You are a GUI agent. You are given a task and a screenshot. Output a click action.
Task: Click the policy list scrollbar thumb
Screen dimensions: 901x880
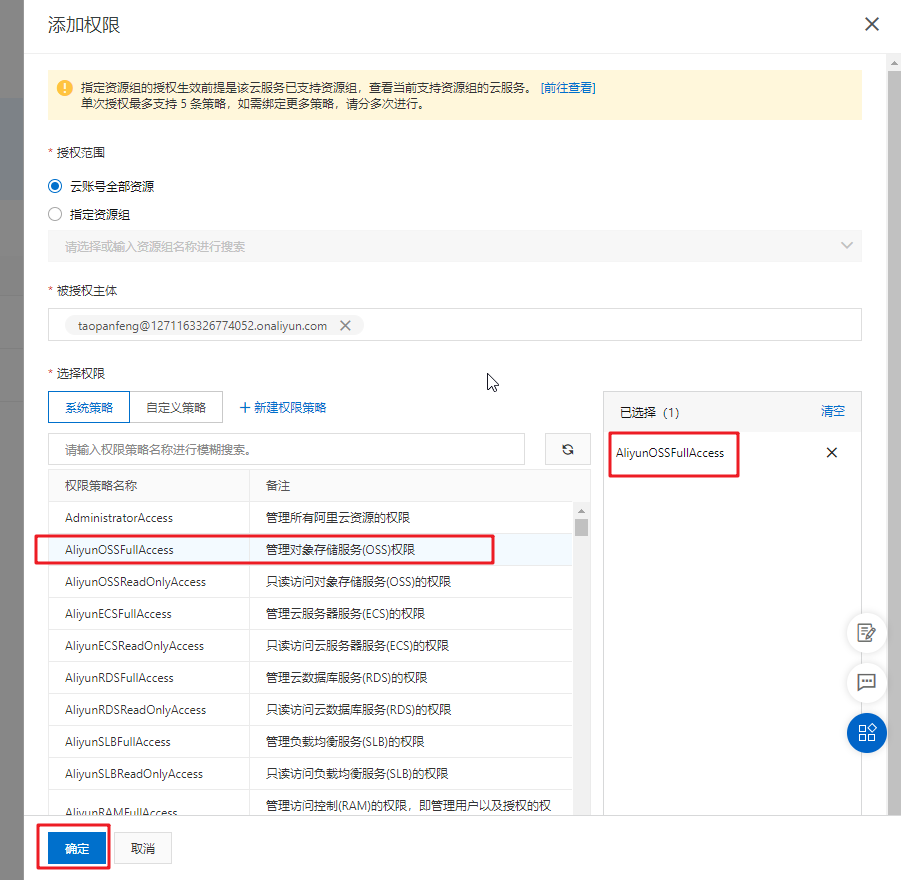[x=581, y=528]
